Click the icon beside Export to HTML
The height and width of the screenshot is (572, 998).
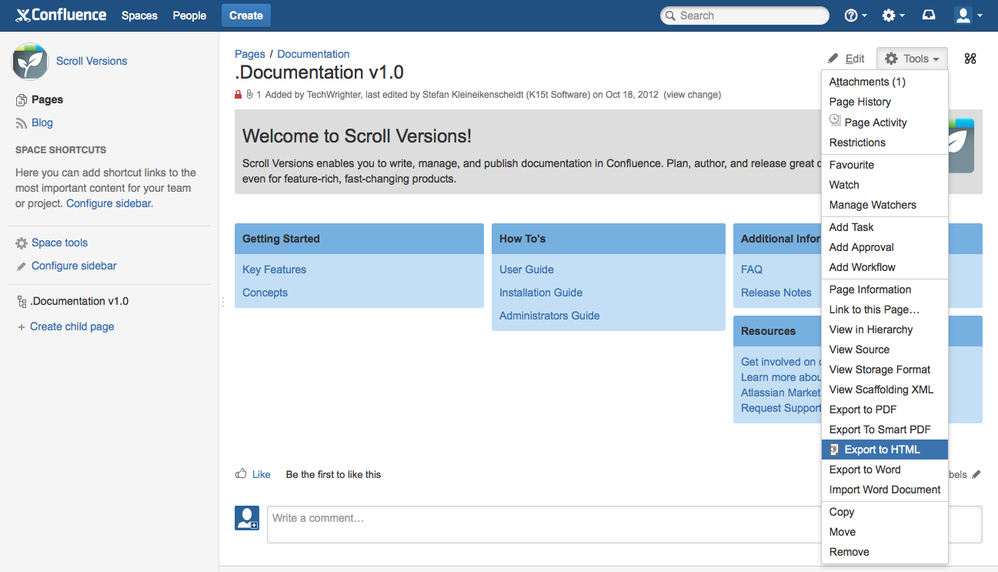pos(834,450)
